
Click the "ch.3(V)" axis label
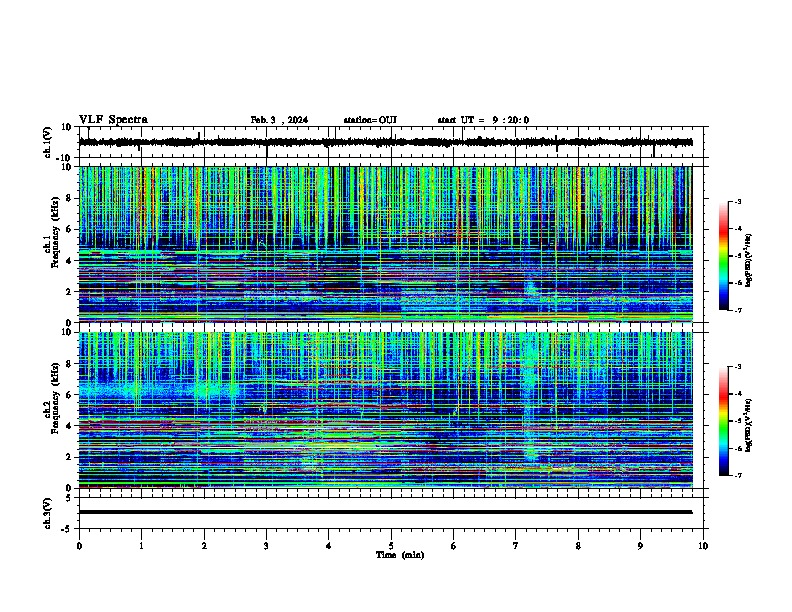pos(48,513)
